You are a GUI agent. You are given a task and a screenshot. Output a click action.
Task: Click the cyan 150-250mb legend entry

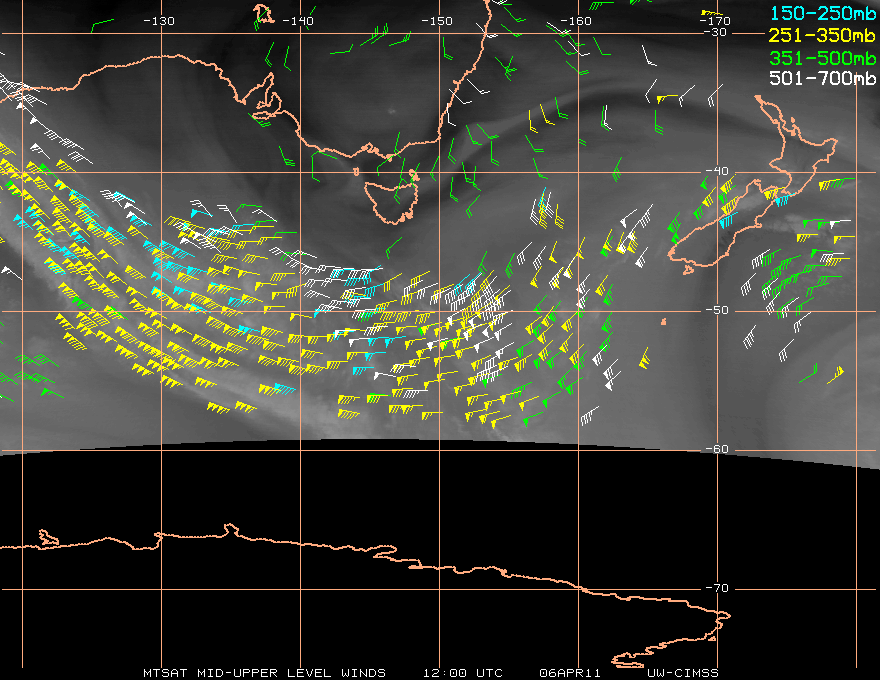point(822,13)
